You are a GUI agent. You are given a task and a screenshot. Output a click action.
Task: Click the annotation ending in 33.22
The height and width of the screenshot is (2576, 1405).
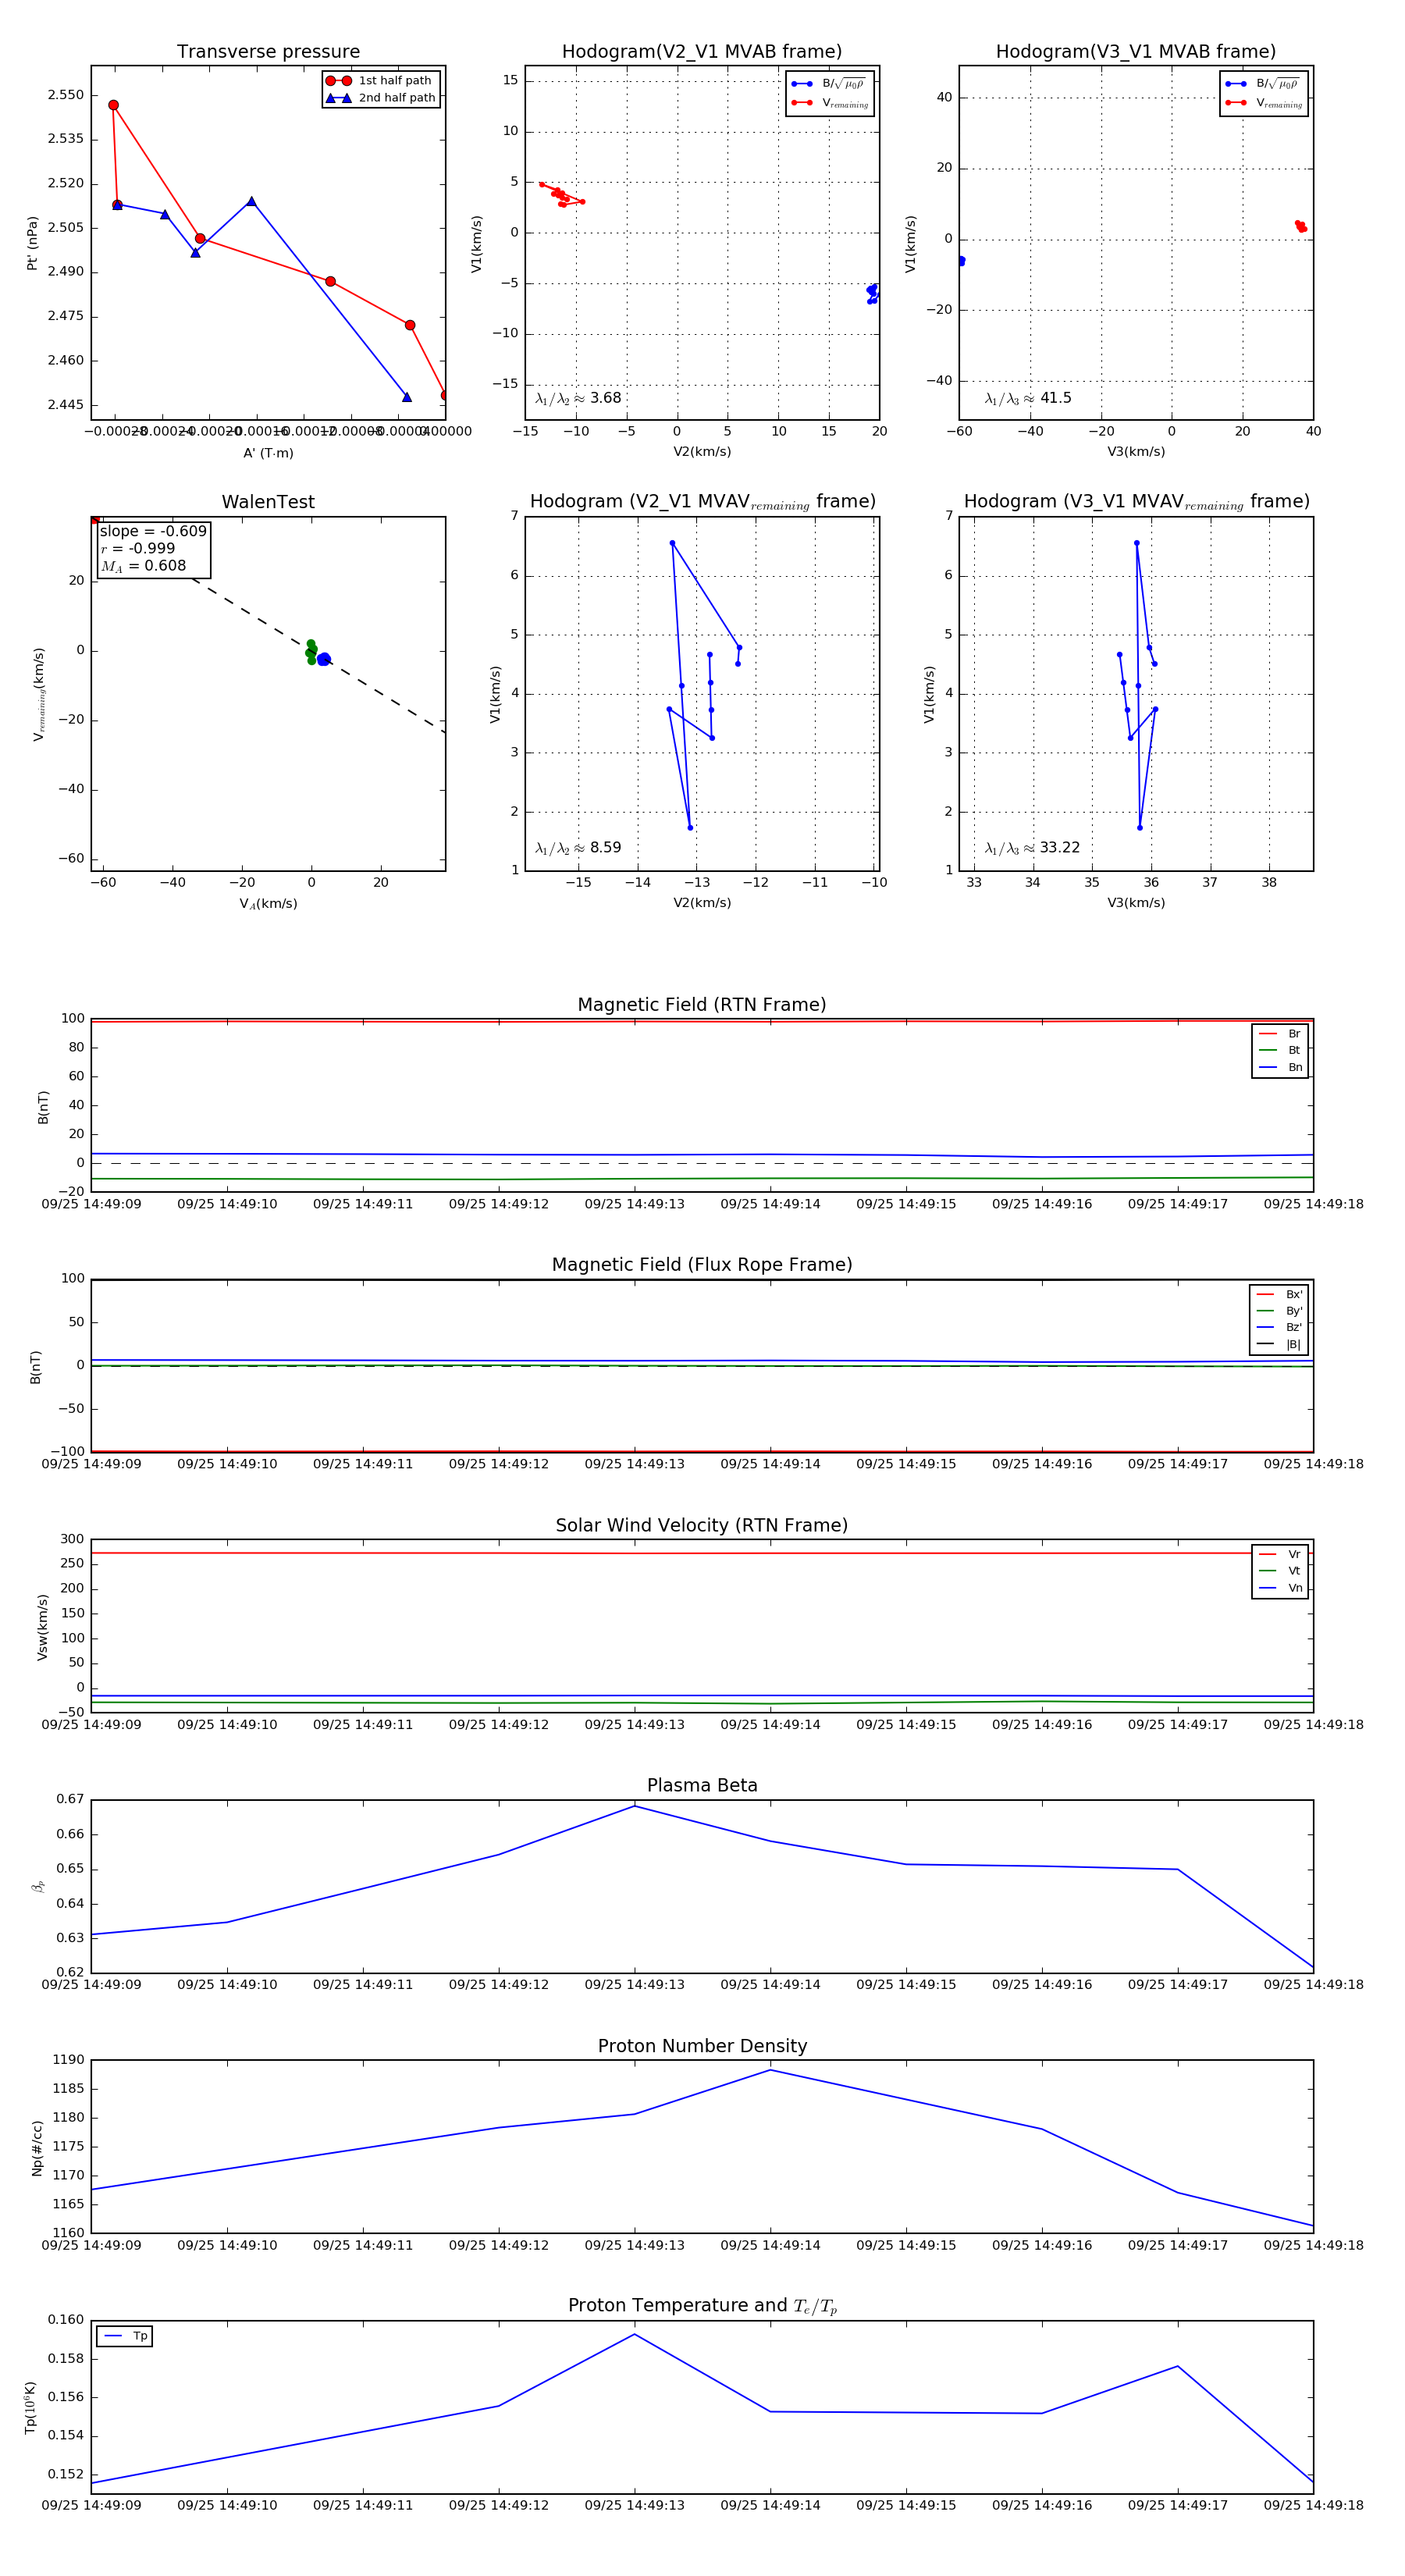tap(1032, 848)
